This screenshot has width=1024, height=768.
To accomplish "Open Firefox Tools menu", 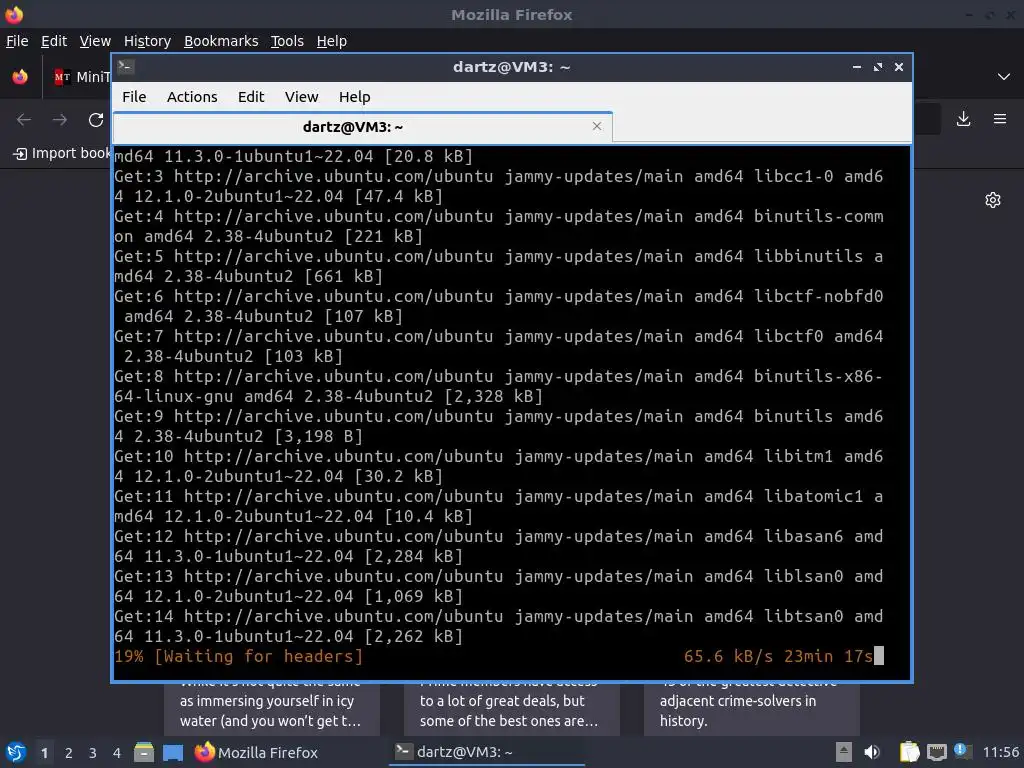I will click(287, 41).
